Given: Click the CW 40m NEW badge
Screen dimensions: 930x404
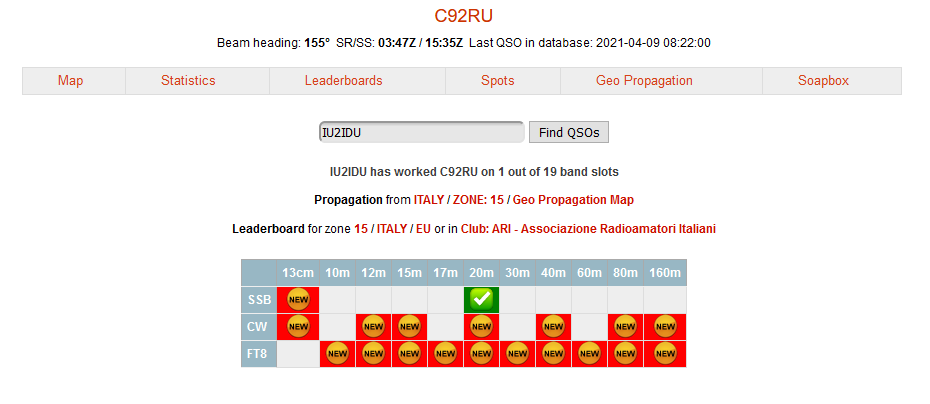Looking at the screenshot, I should [x=553, y=326].
